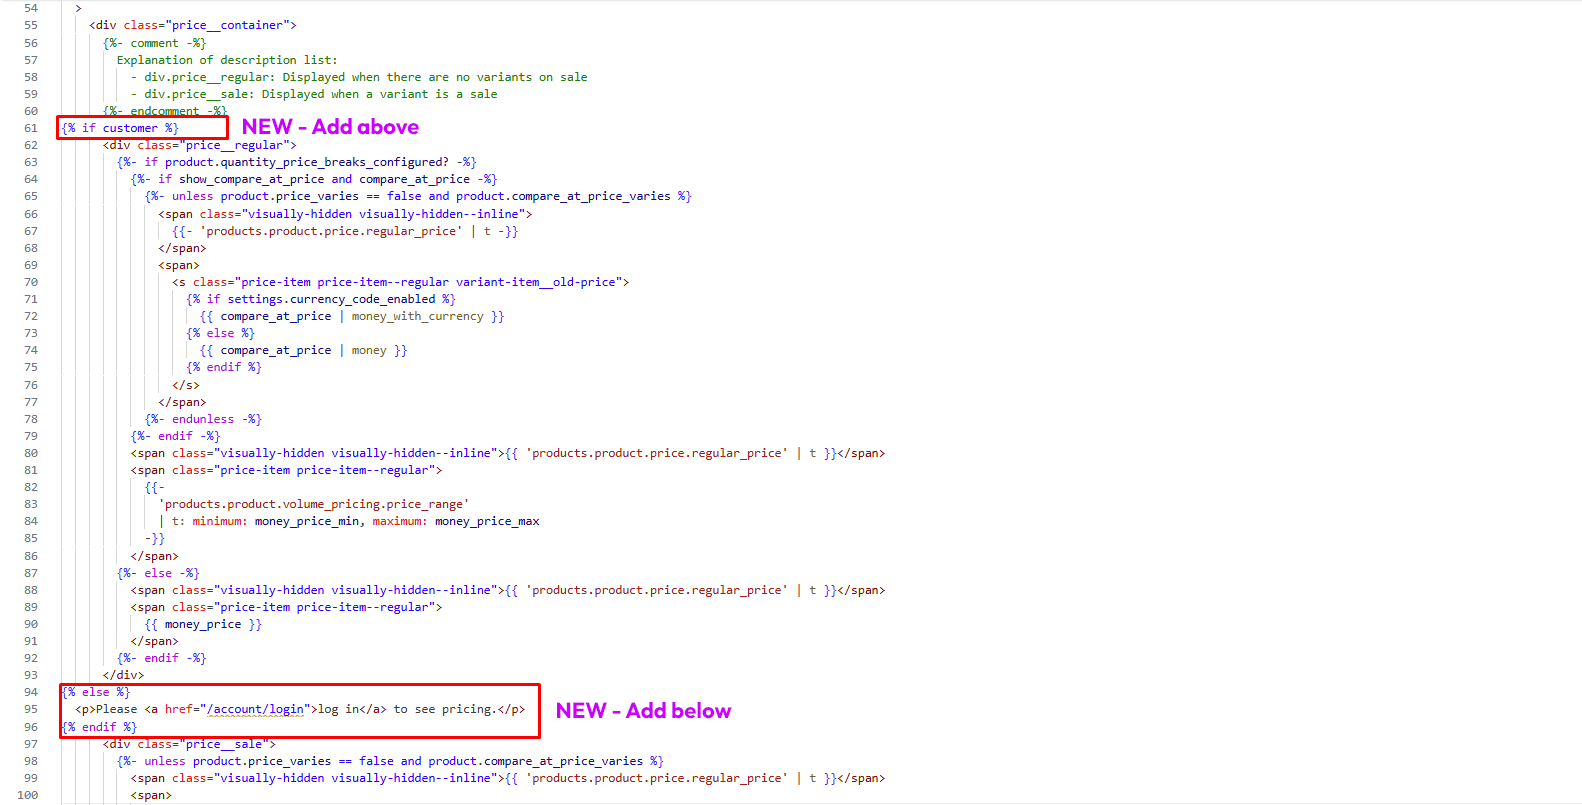
Task: Click 'products.product.volume_pricing.price_range' line
Action: [x=314, y=504]
